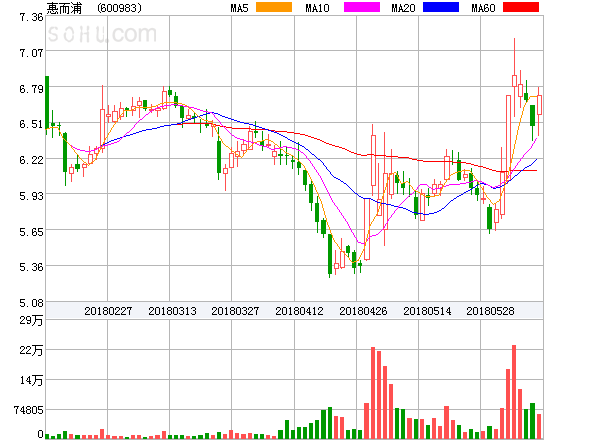600x440 pixels.
Task: Click the tall green candlestick at chart's left edge
Action: pyautogui.click(x=47, y=103)
